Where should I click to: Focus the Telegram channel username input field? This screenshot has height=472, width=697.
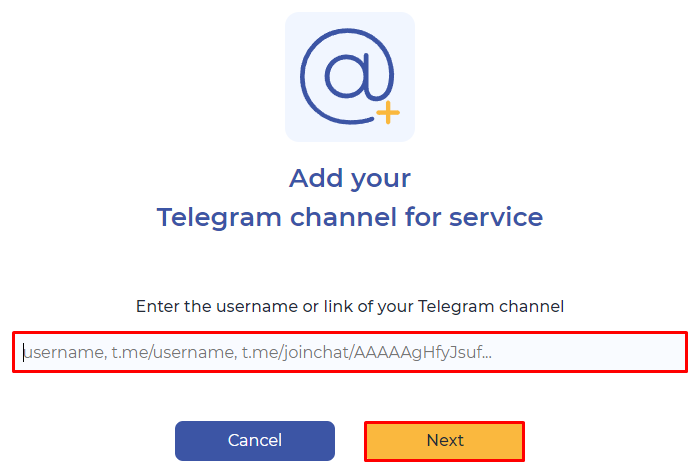click(350, 352)
